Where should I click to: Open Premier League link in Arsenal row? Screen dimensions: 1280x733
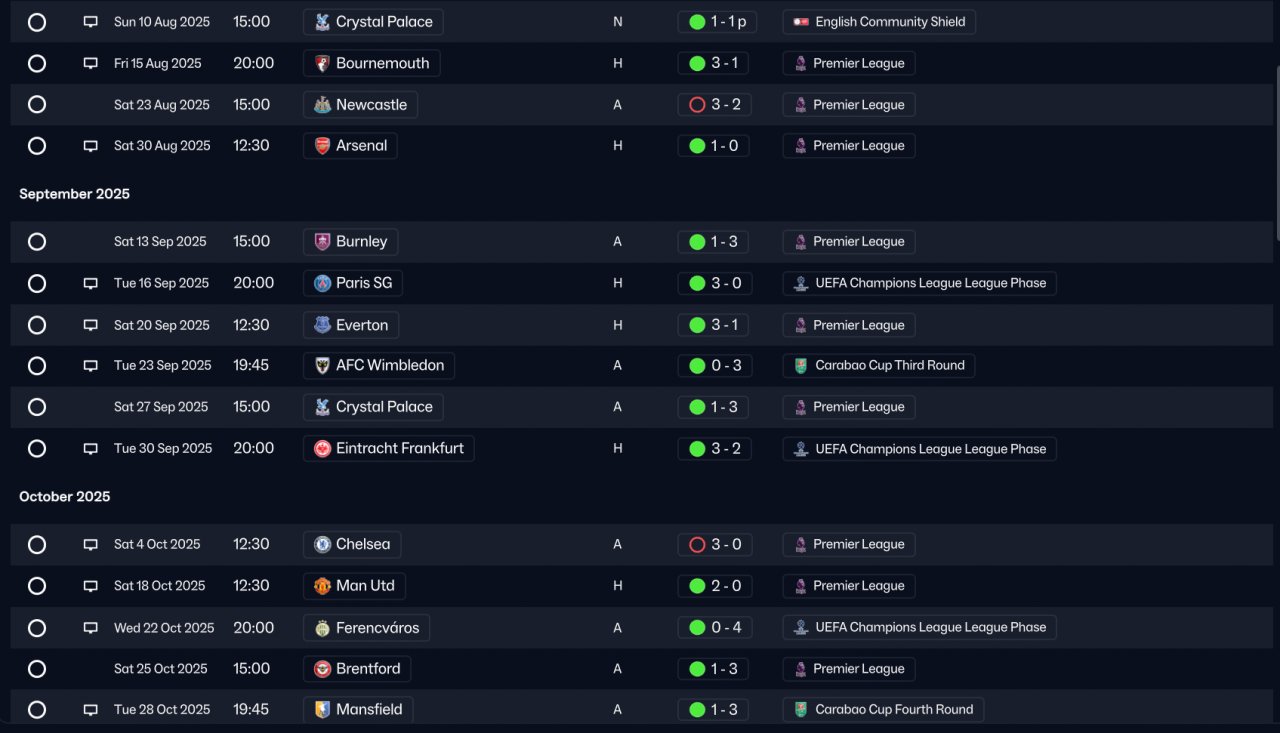[848, 146]
